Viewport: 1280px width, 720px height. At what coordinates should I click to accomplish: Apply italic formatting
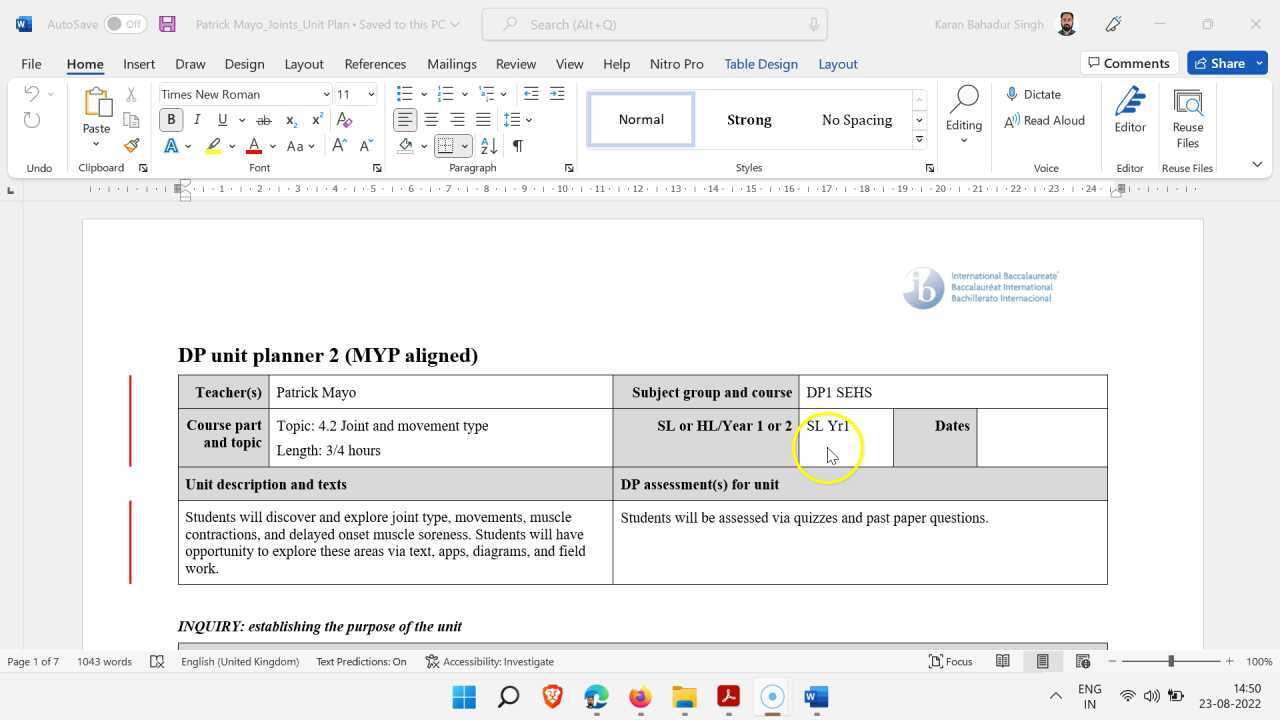[197, 120]
